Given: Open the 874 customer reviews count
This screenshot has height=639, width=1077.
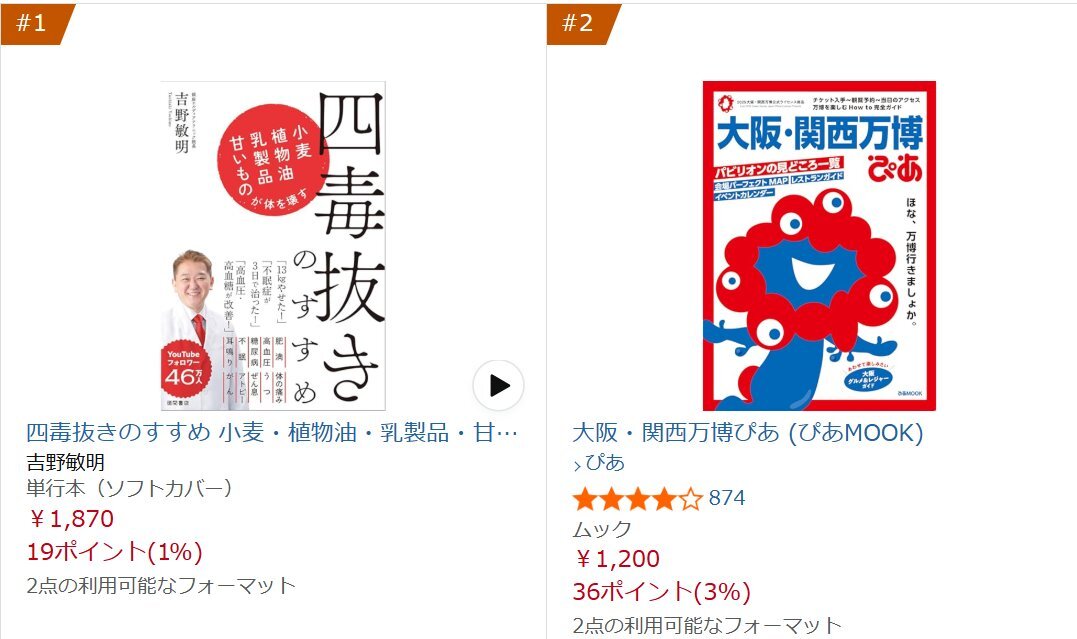Looking at the screenshot, I should 727,498.
